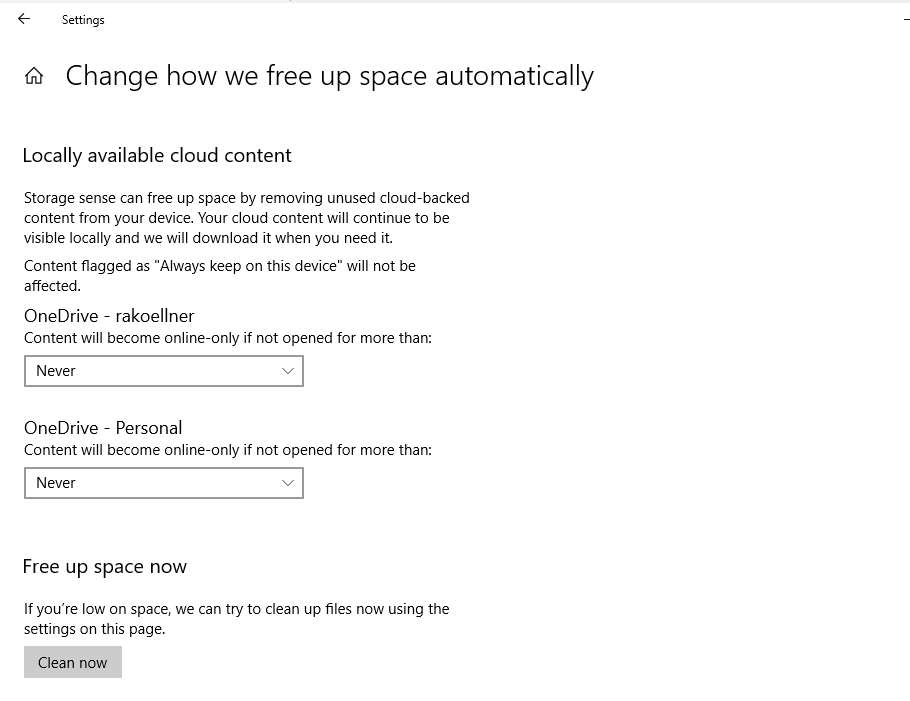The image size is (910, 701).
Task: Click the 'If you're low on space' description
Action: coord(236,618)
